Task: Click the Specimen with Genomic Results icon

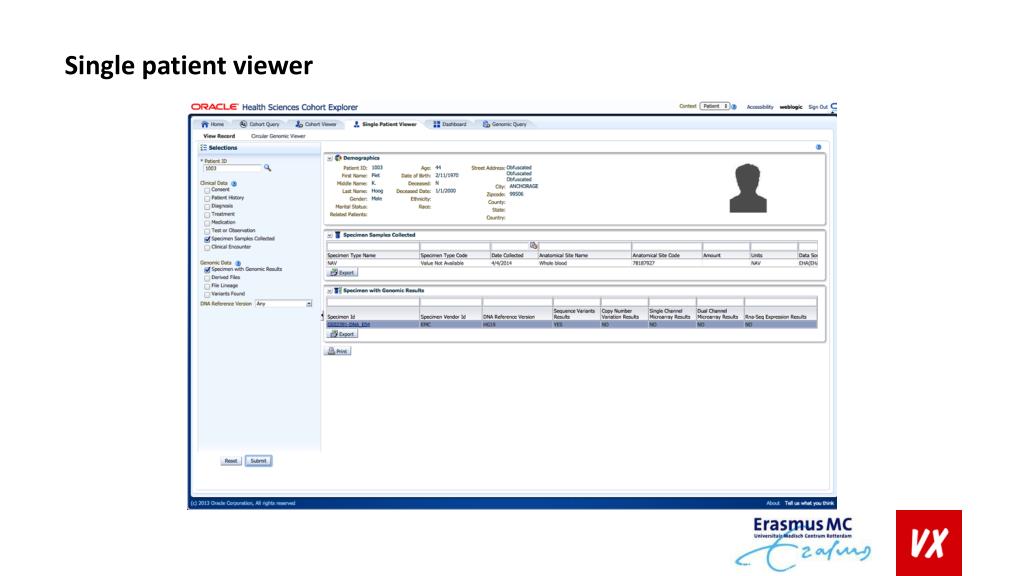Action: pos(338,291)
